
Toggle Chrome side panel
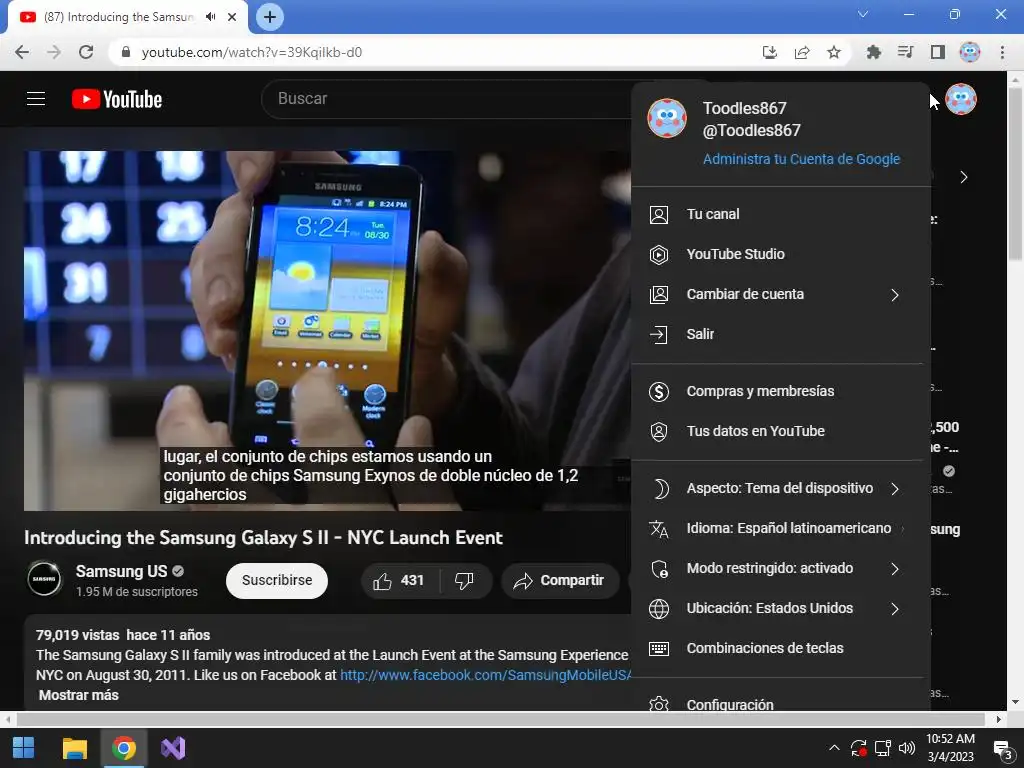tap(938, 52)
